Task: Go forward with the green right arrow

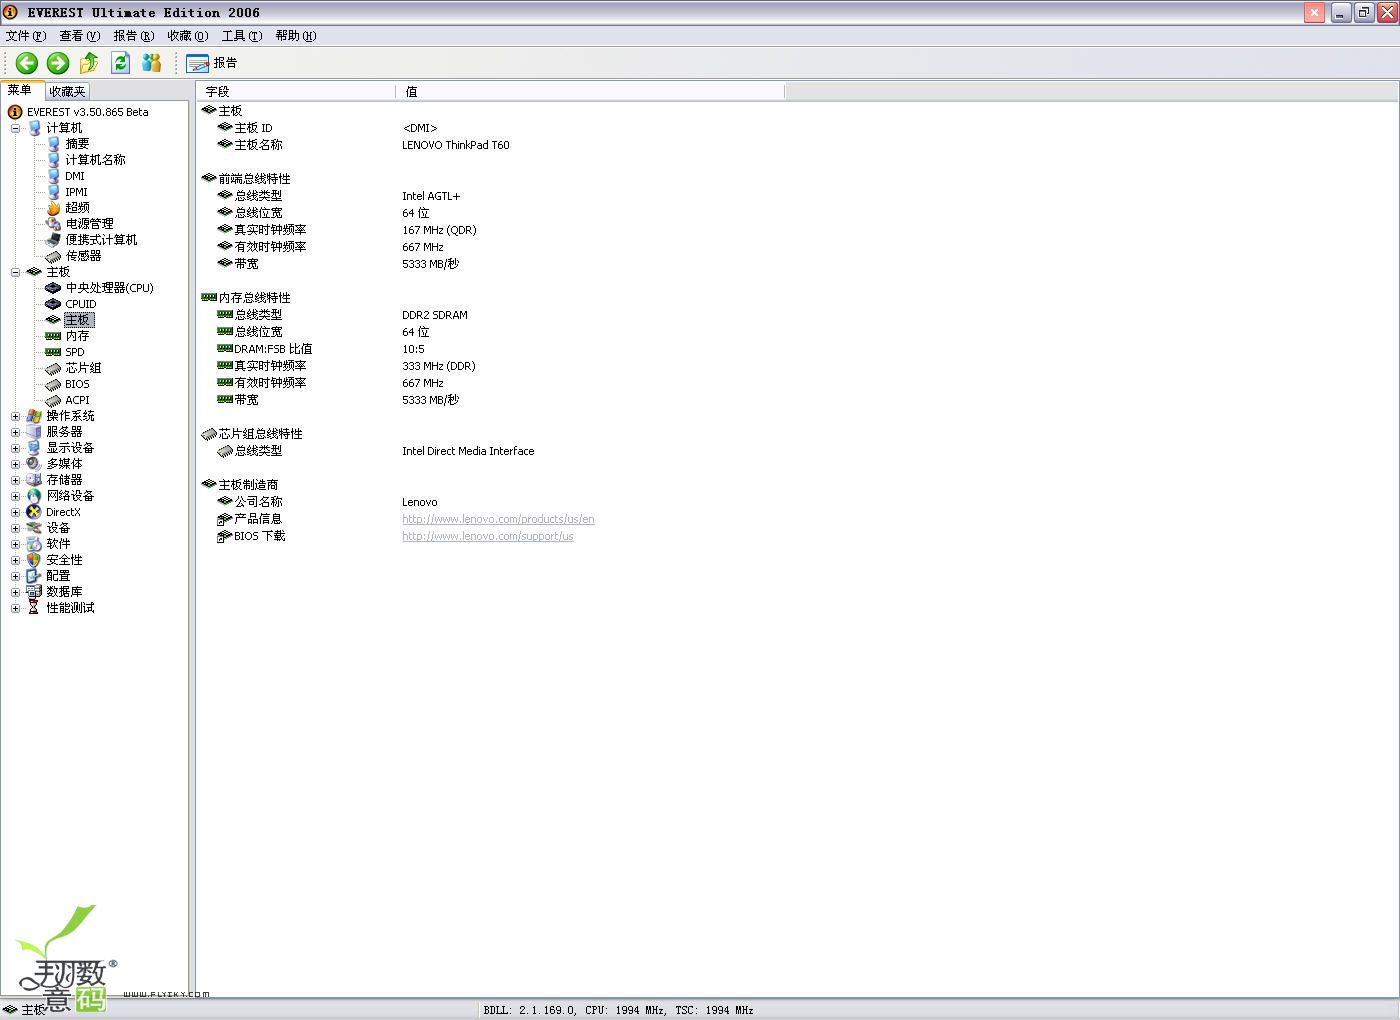Action: coord(58,63)
